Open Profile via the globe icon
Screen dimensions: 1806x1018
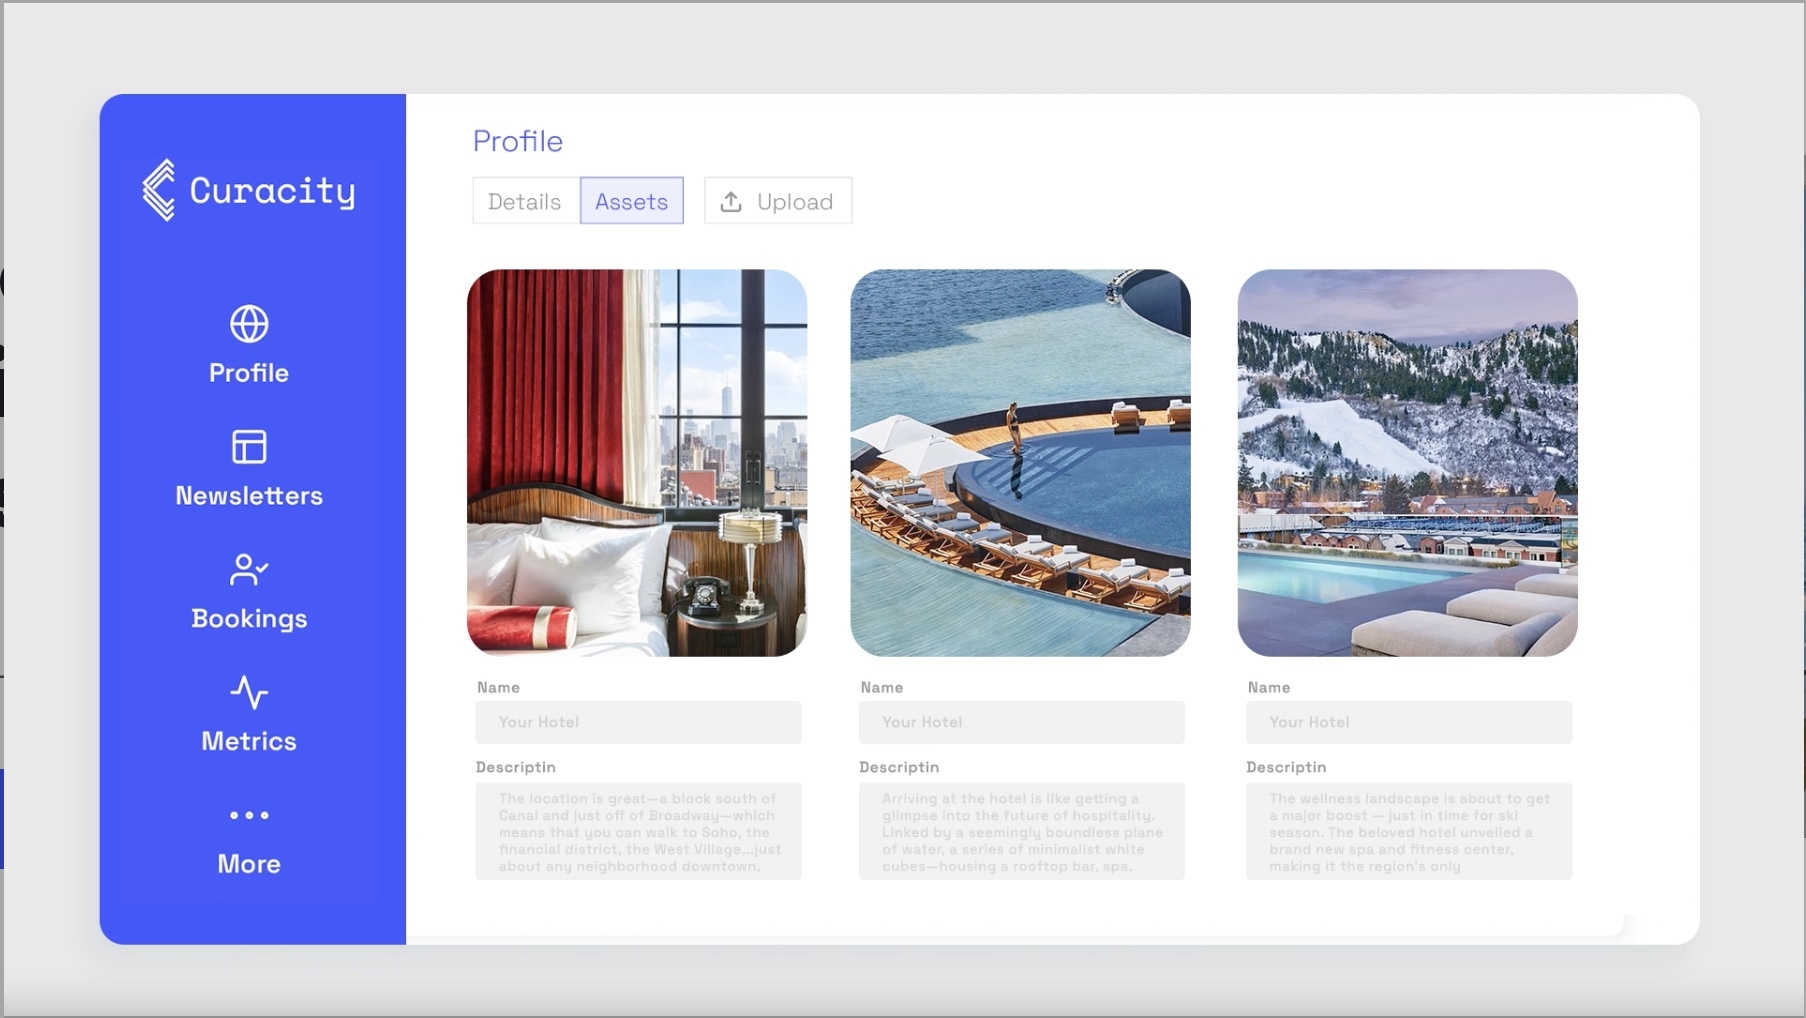click(249, 324)
